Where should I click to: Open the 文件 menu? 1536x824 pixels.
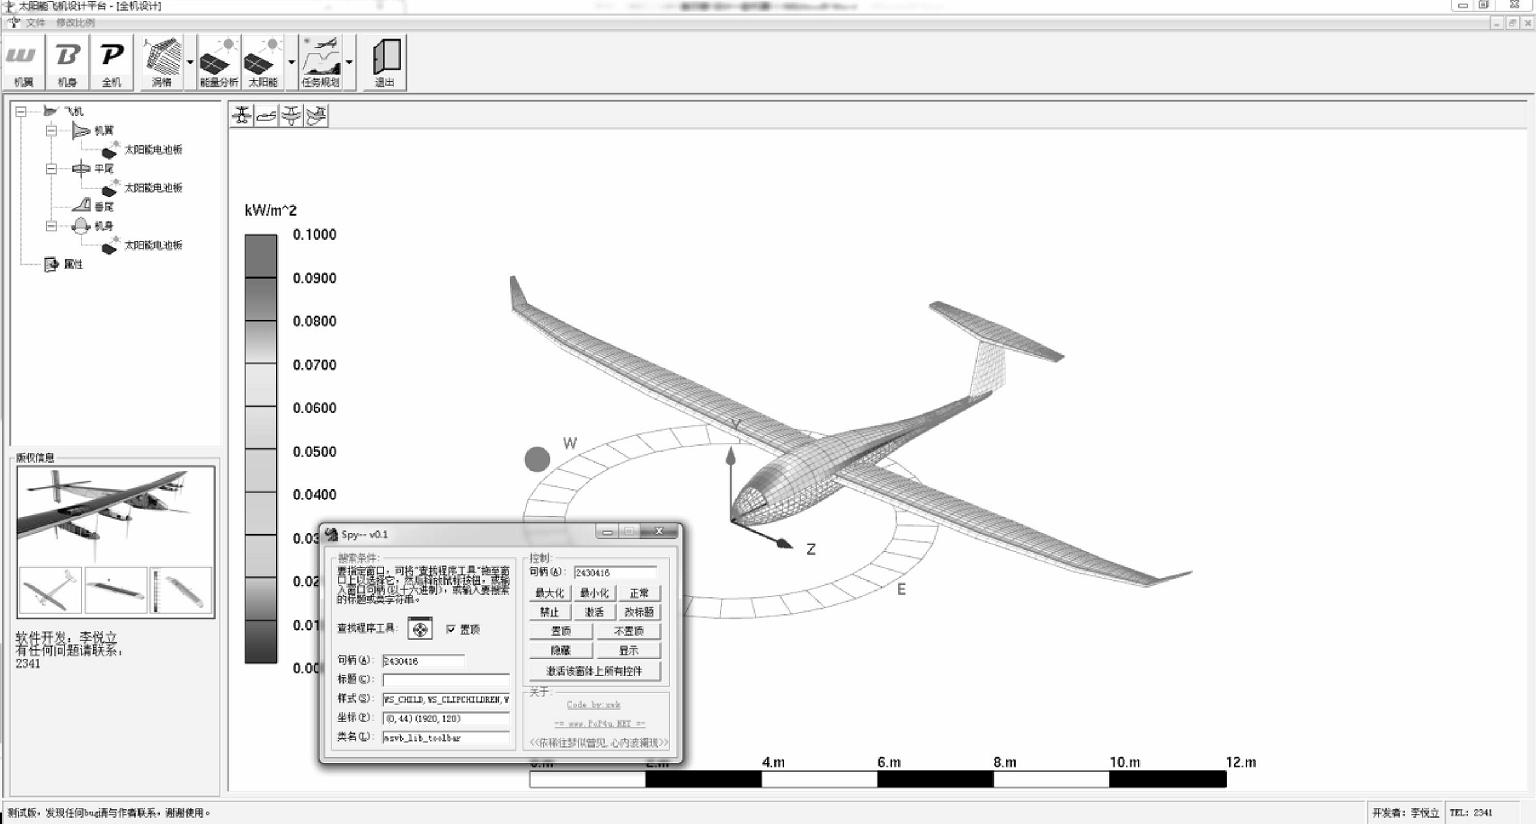[35, 22]
